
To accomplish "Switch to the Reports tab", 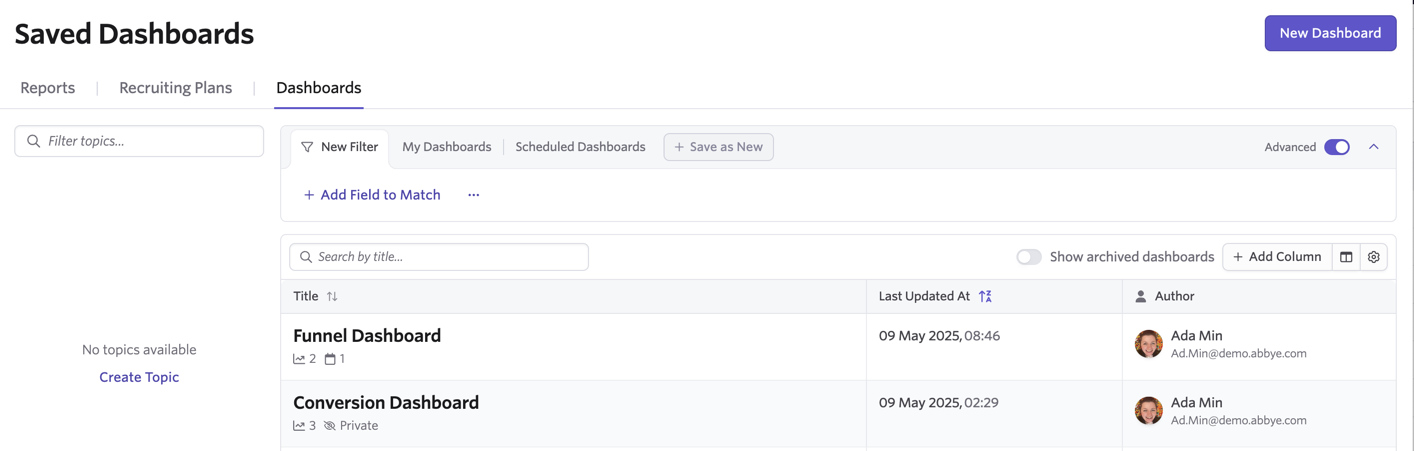I will point(48,88).
